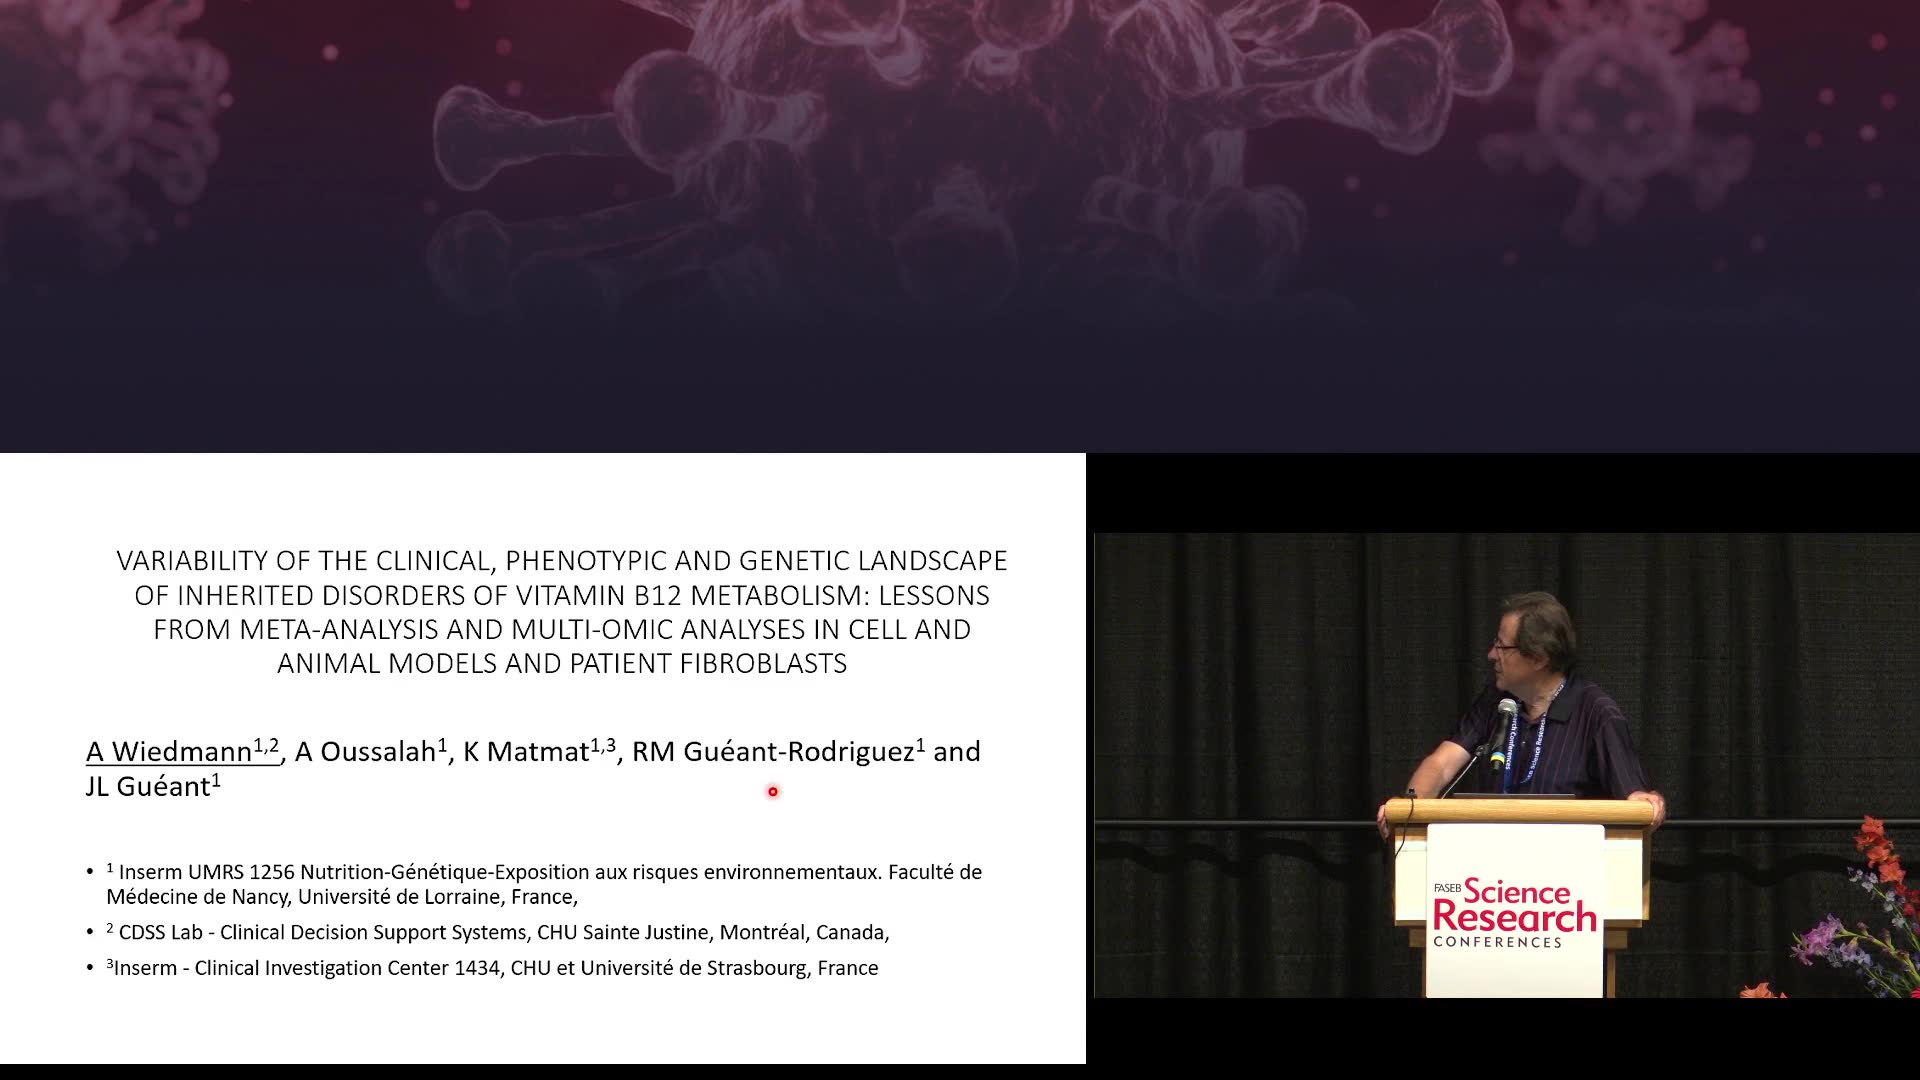Click the red laser pointer dot on slide
Viewport: 1920px width, 1080px height.
[772, 792]
